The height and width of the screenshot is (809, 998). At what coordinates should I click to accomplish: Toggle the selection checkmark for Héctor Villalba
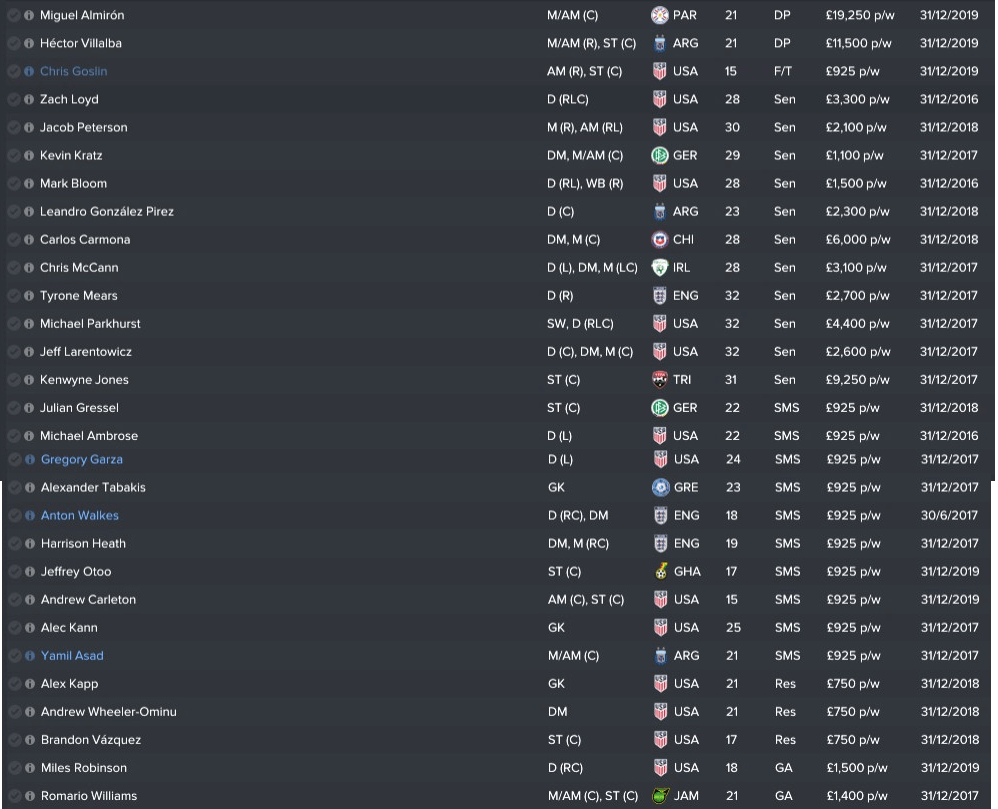pos(13,43)
